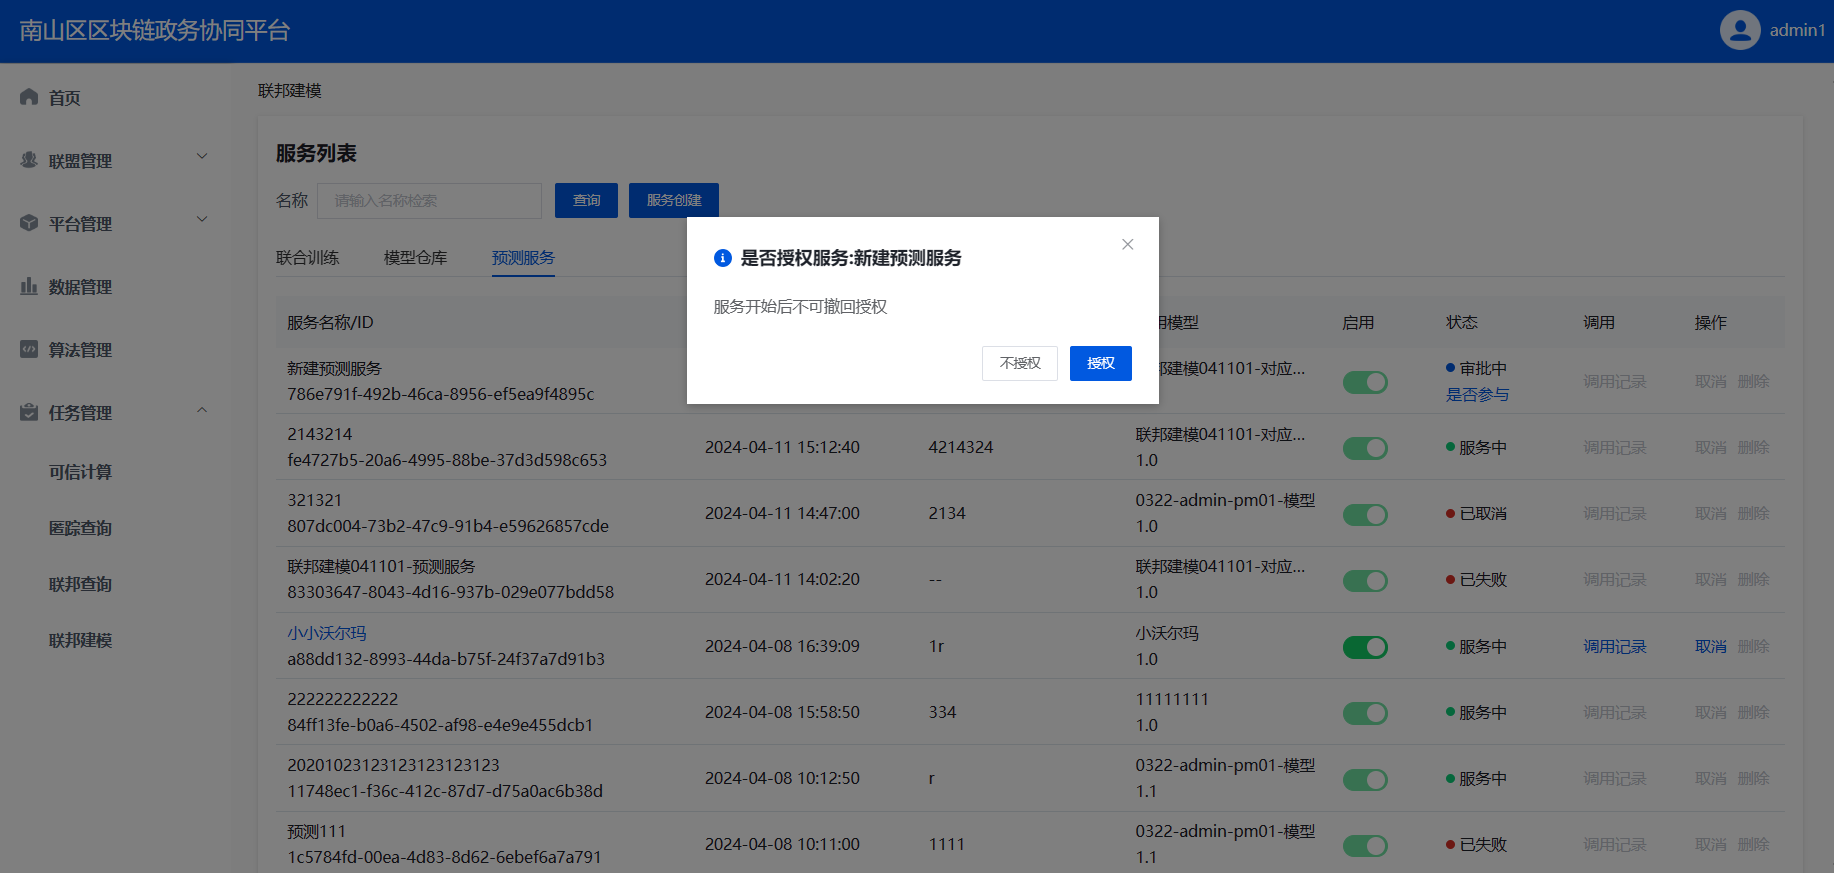
Task: Click 取消 in 2143214 row
Action: click(1711, 448)
